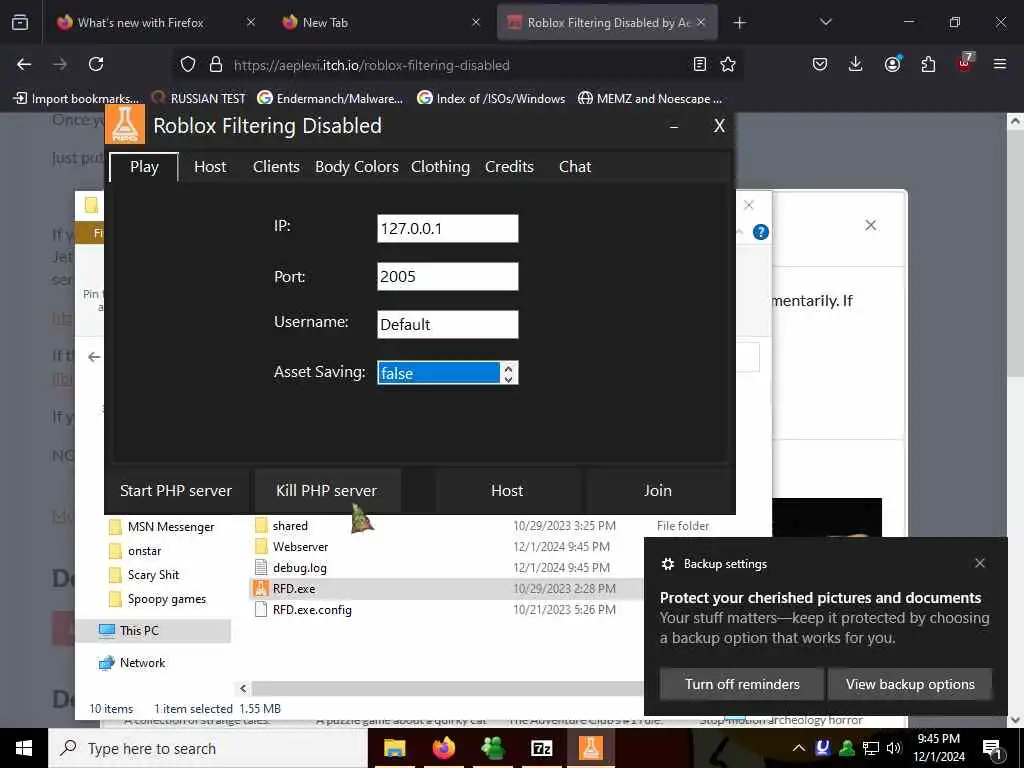Screen dimensions: 1024x768
Task: Click Start PHP server button
Action: tap(176, 490)
